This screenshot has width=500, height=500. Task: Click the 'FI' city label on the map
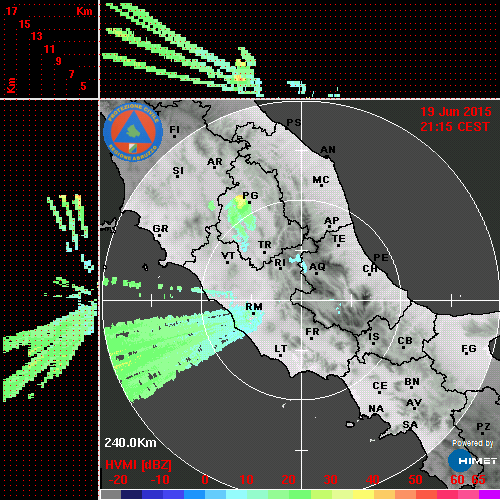click(174, 129)
